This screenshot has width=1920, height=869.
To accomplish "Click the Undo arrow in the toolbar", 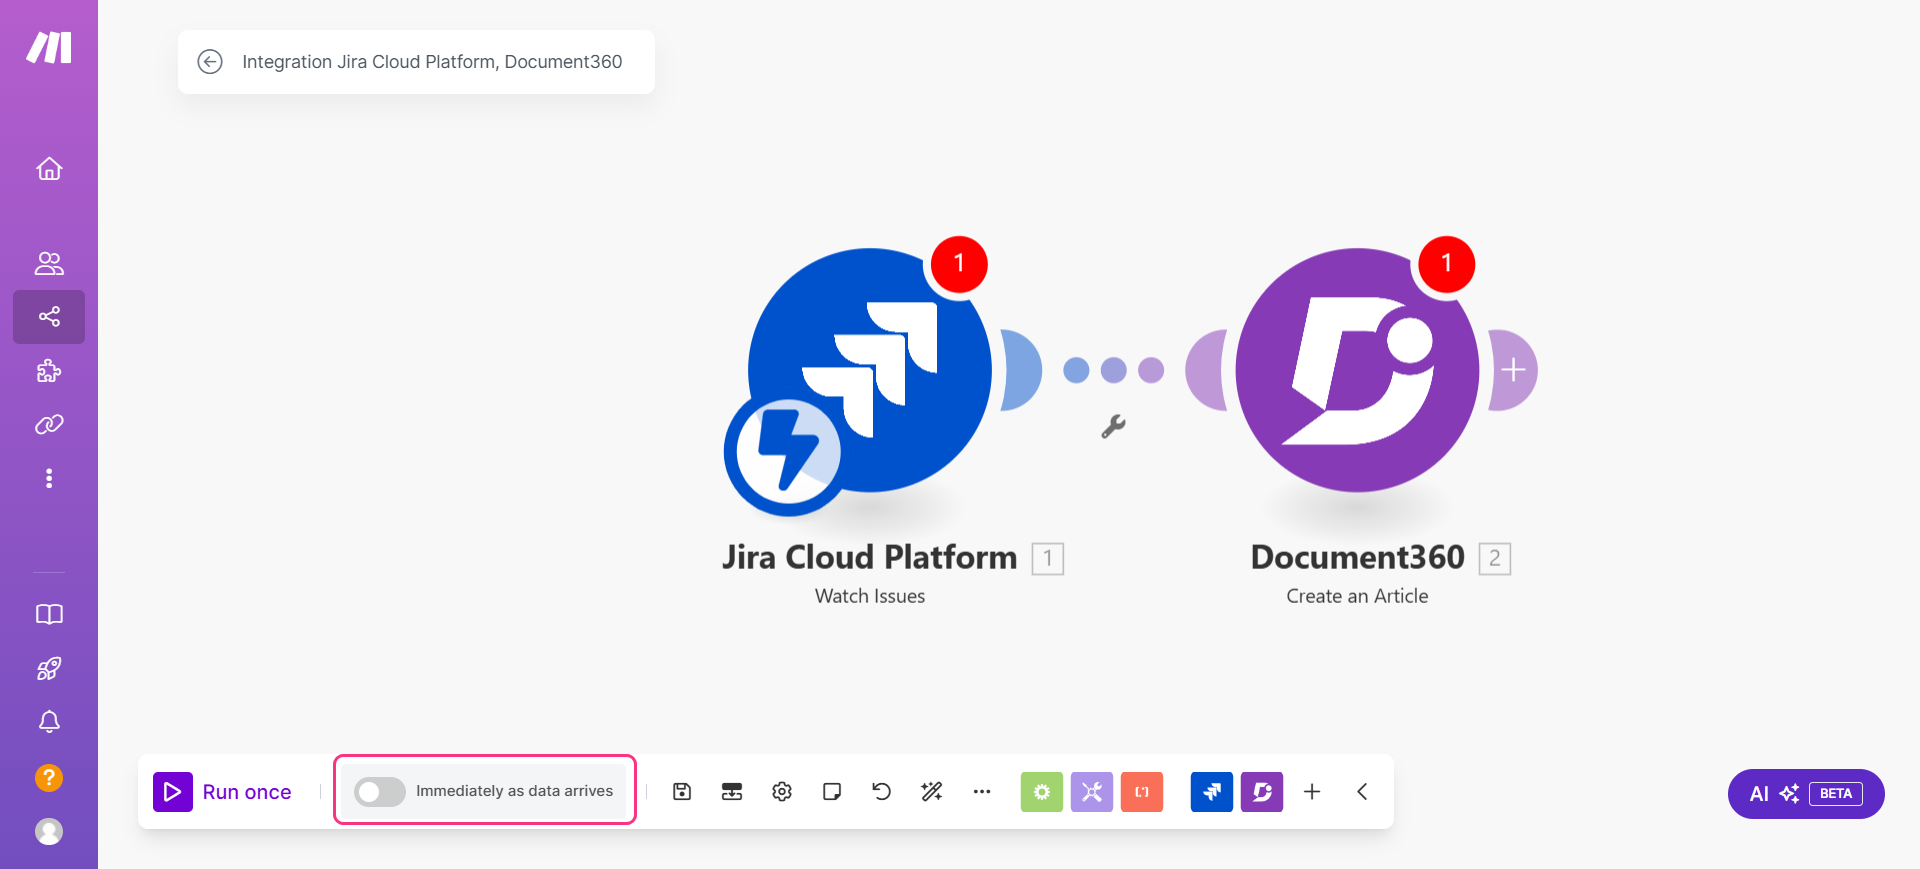I will point(881,792).
